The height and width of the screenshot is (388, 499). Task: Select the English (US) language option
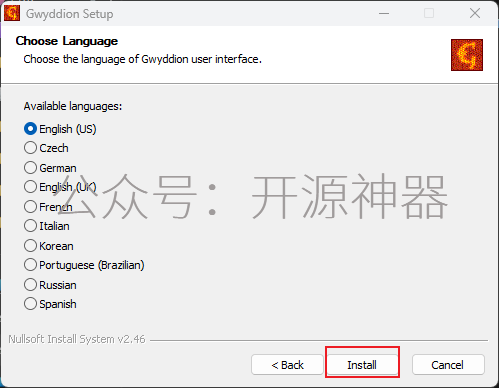tap(60, 129)
